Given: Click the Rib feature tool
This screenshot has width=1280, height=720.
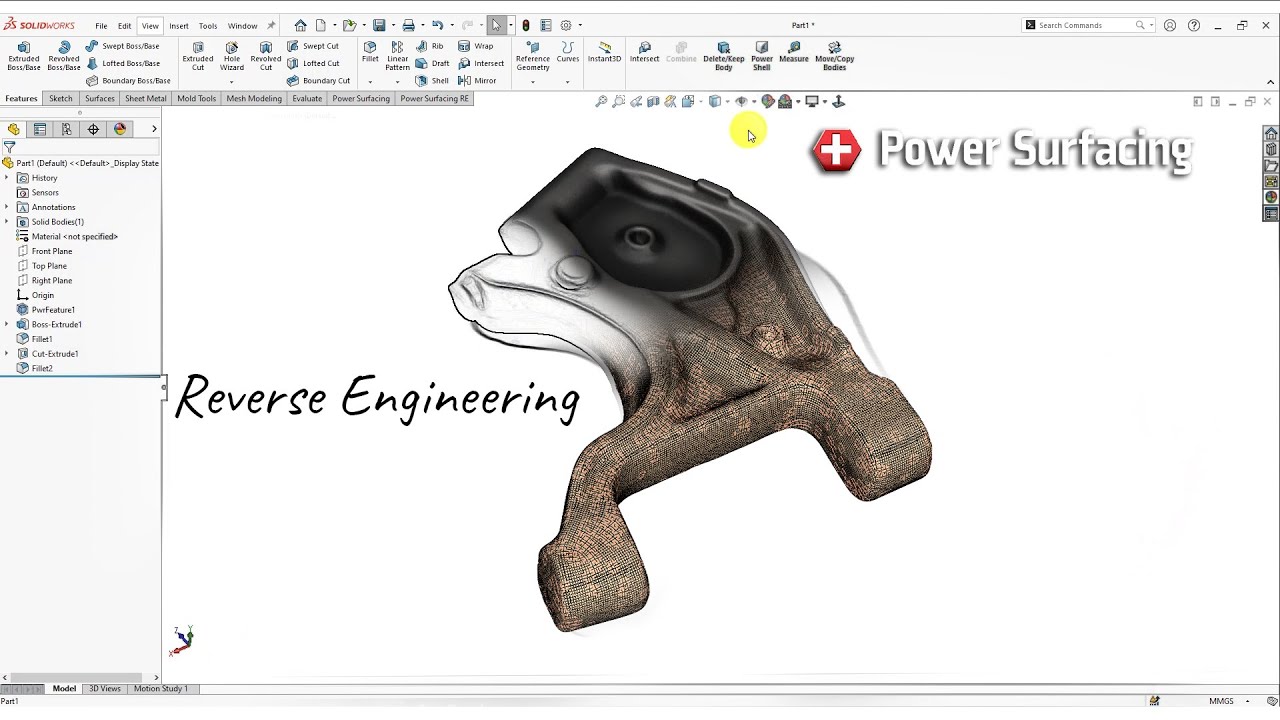Looking at the screenshot, I should pyautogui.click(x=430, y=46).
